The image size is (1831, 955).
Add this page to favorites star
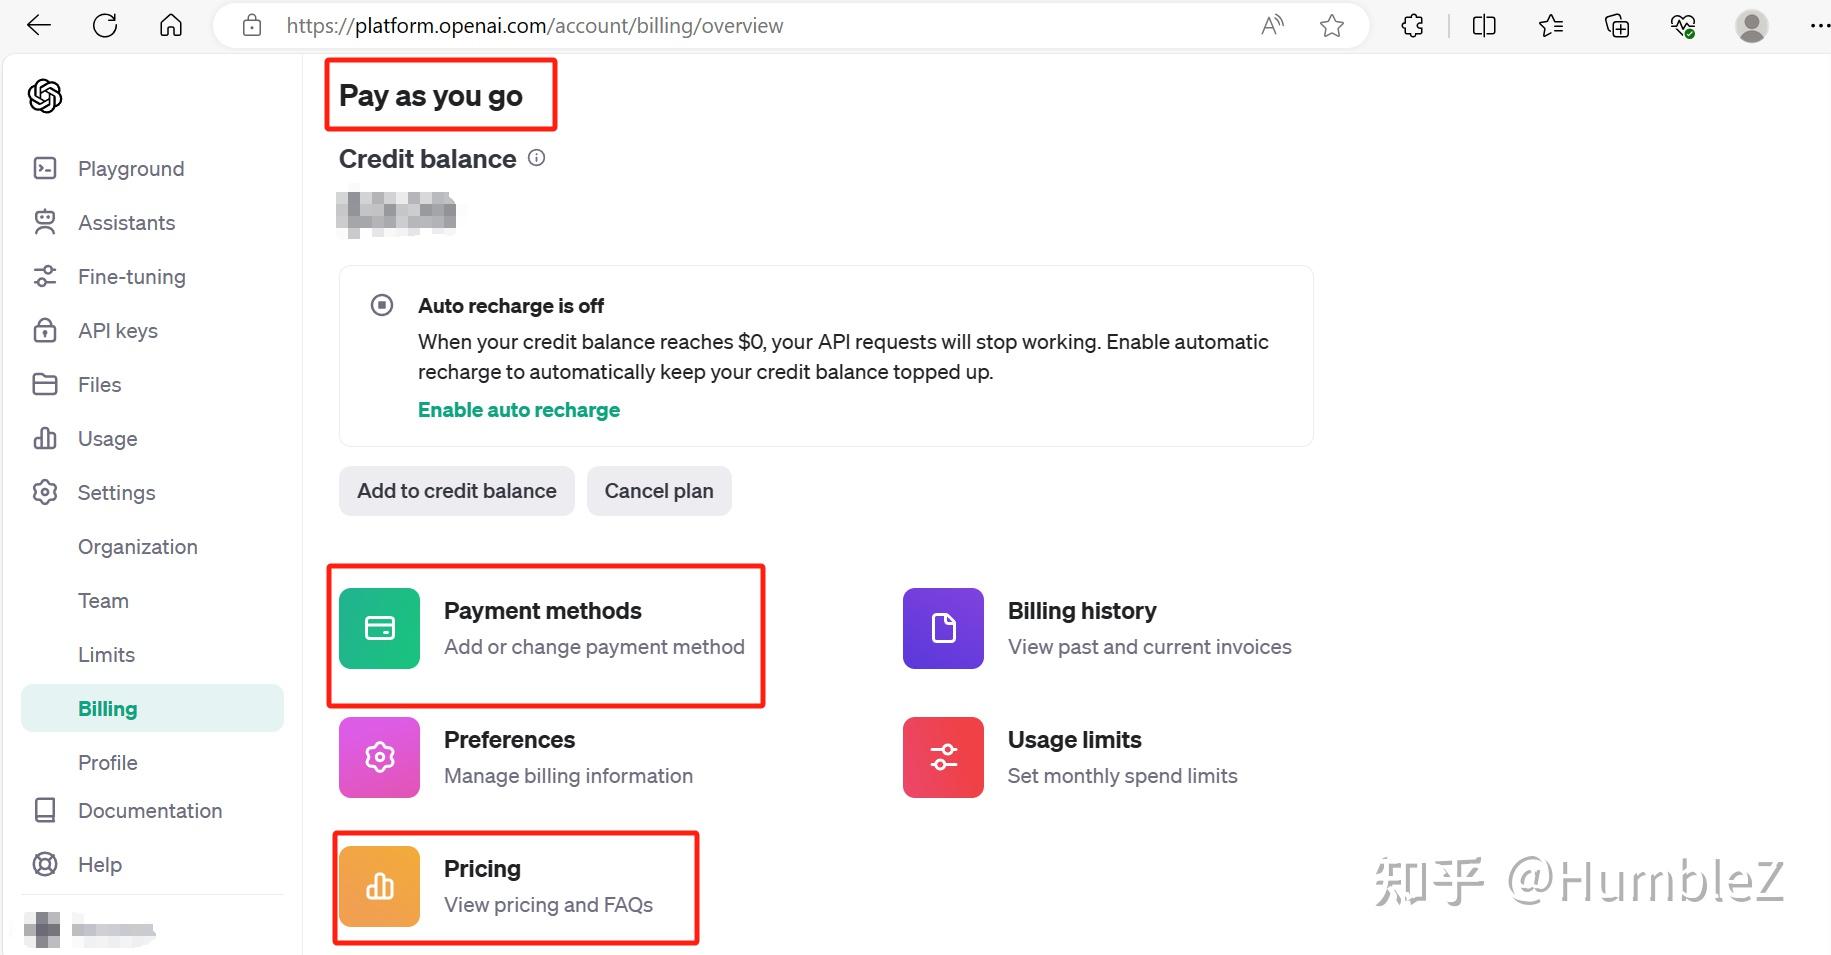pyautogui.click(x=1331, y=26)
